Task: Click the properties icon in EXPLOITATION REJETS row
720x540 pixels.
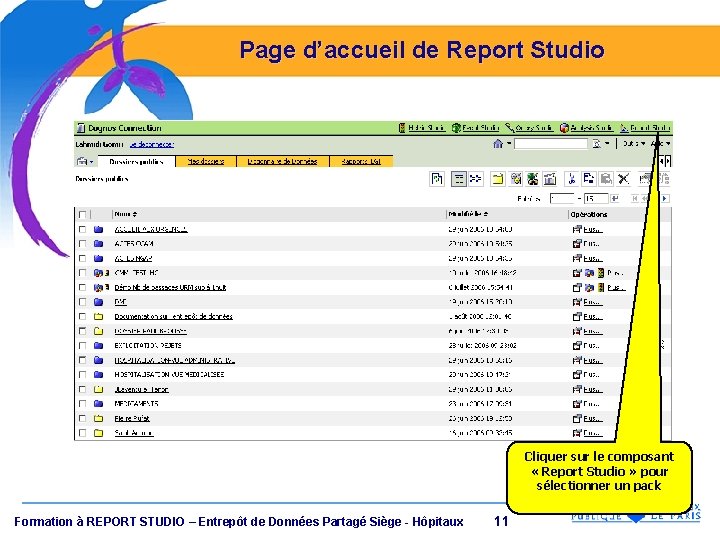Action: 577,345
